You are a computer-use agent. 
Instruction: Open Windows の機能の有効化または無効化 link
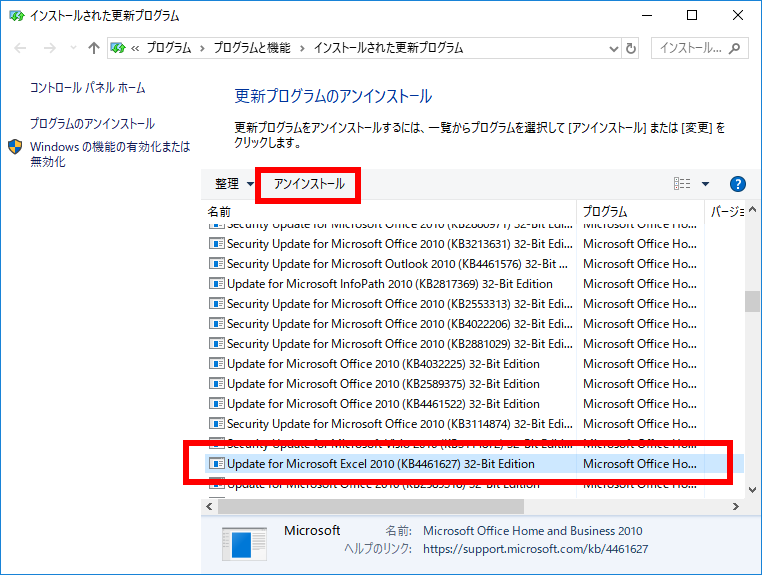click(x=110, y=154)
